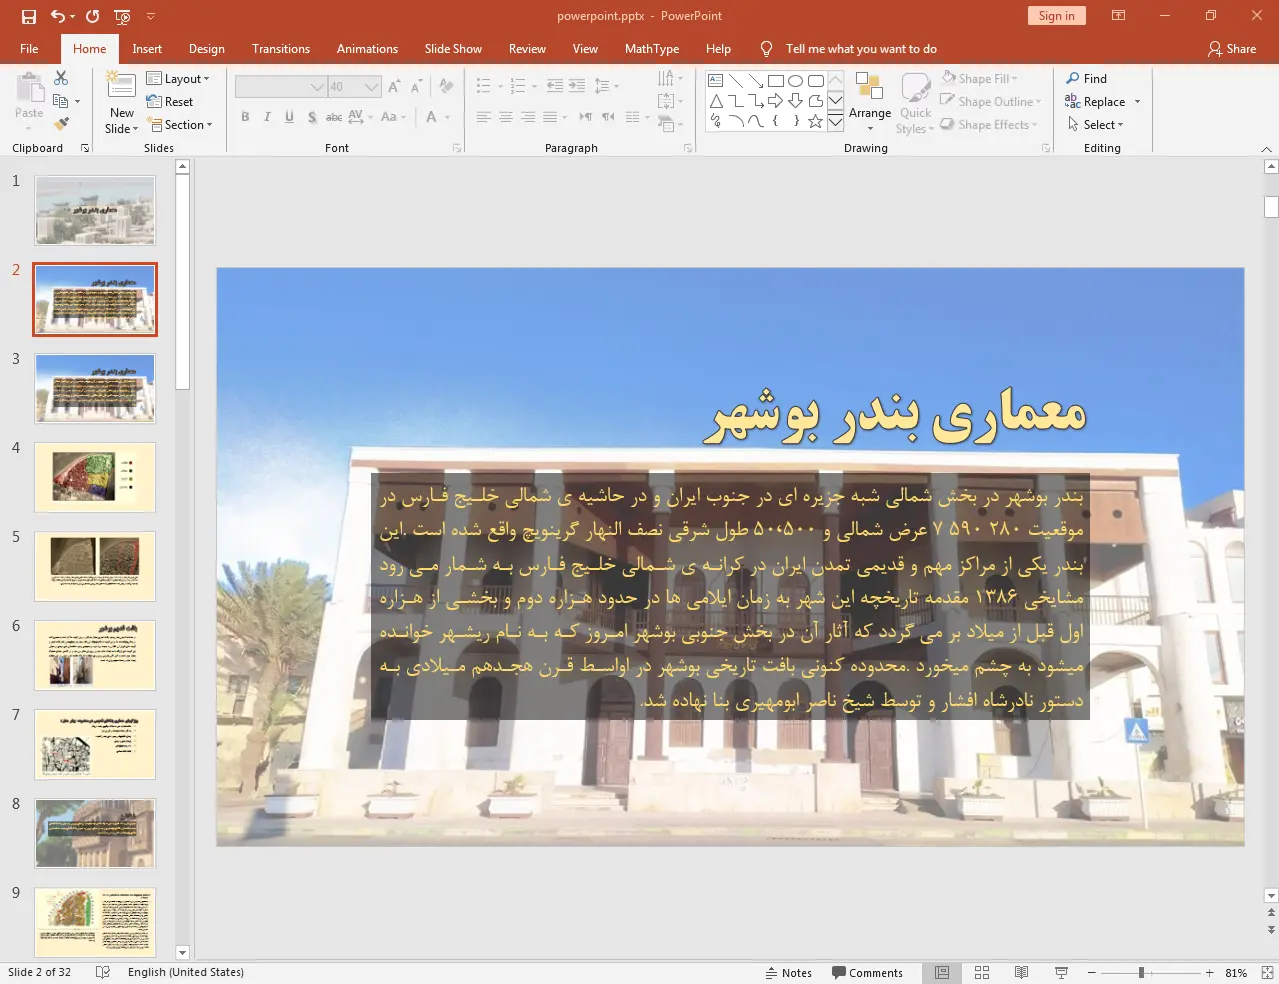Select the star shape in gallery
This screenshot has height=984, width=1279.
(x=816, y=121)
